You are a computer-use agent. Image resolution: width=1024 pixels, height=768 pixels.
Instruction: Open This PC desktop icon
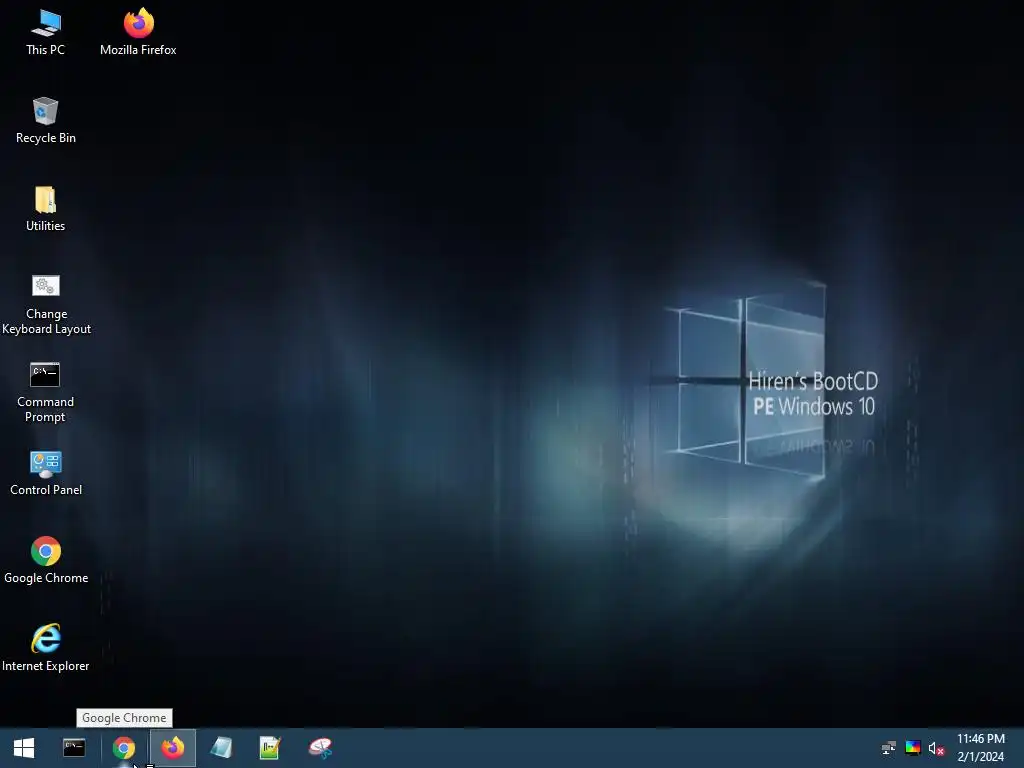pos(45,33)
